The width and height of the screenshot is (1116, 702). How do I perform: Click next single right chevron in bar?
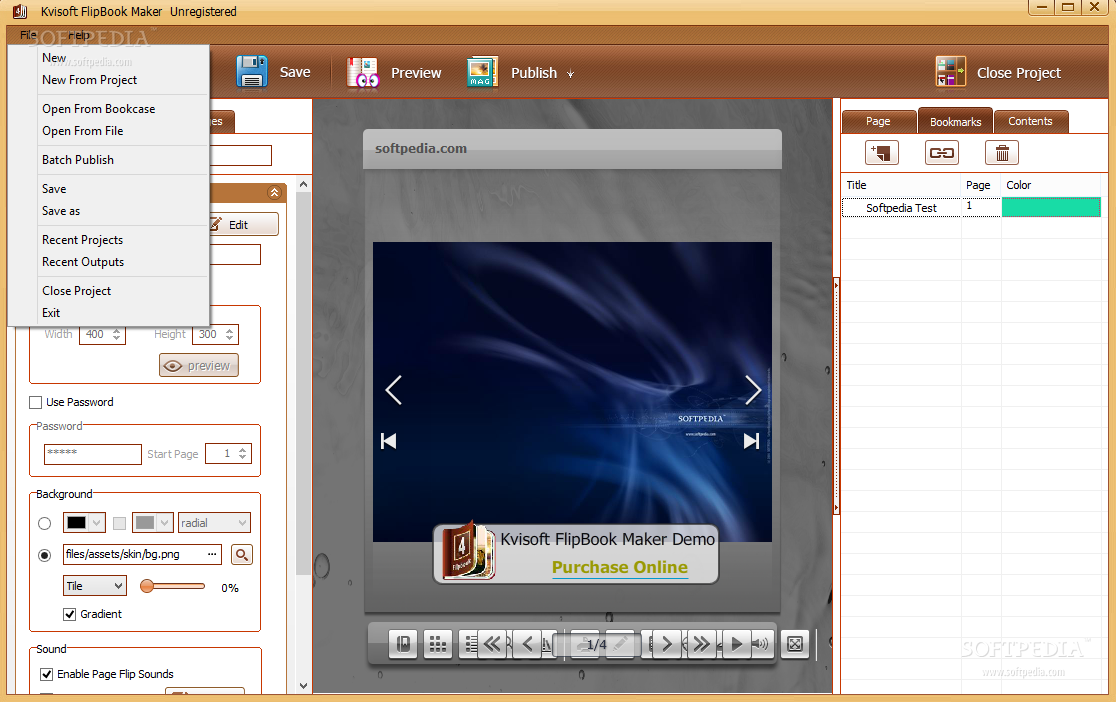pyautogui.click(x=667, y=644)
